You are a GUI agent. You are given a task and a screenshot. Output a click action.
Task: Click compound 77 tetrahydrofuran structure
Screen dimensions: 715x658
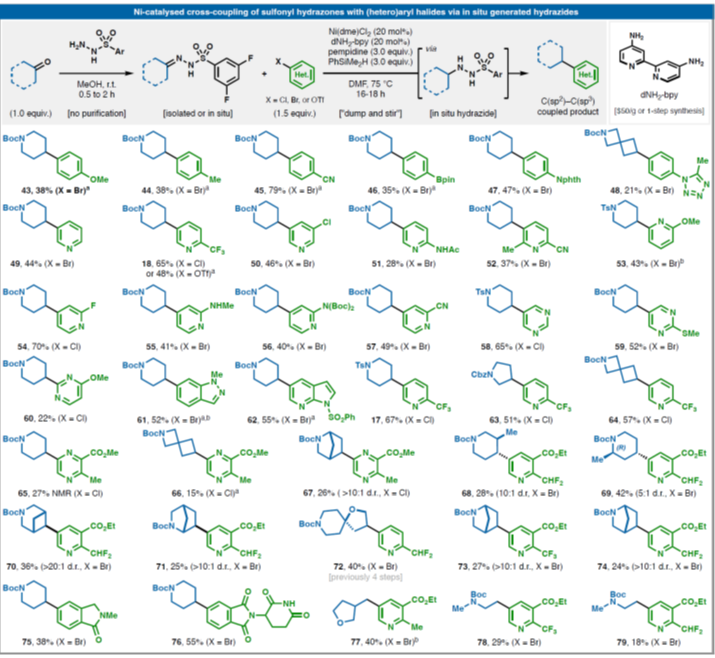tap(384, 613)
